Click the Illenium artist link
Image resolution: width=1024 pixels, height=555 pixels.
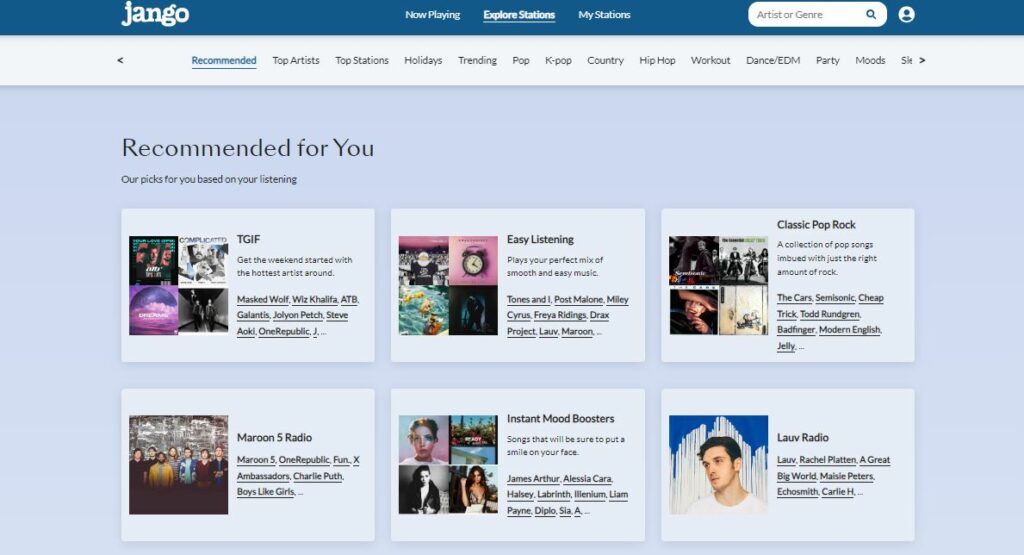[590, 494]
